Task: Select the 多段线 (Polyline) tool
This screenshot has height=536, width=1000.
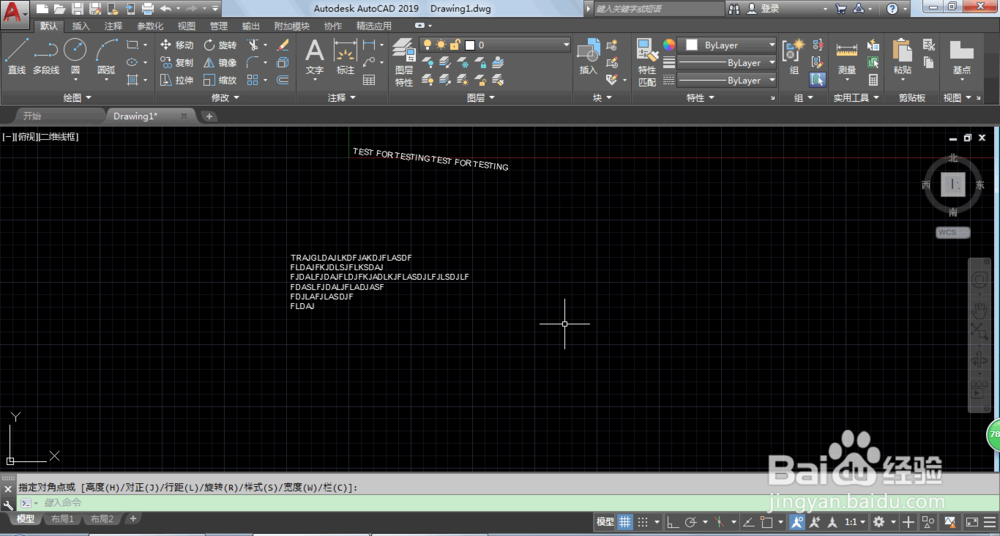Action: (x=46, y=56)
